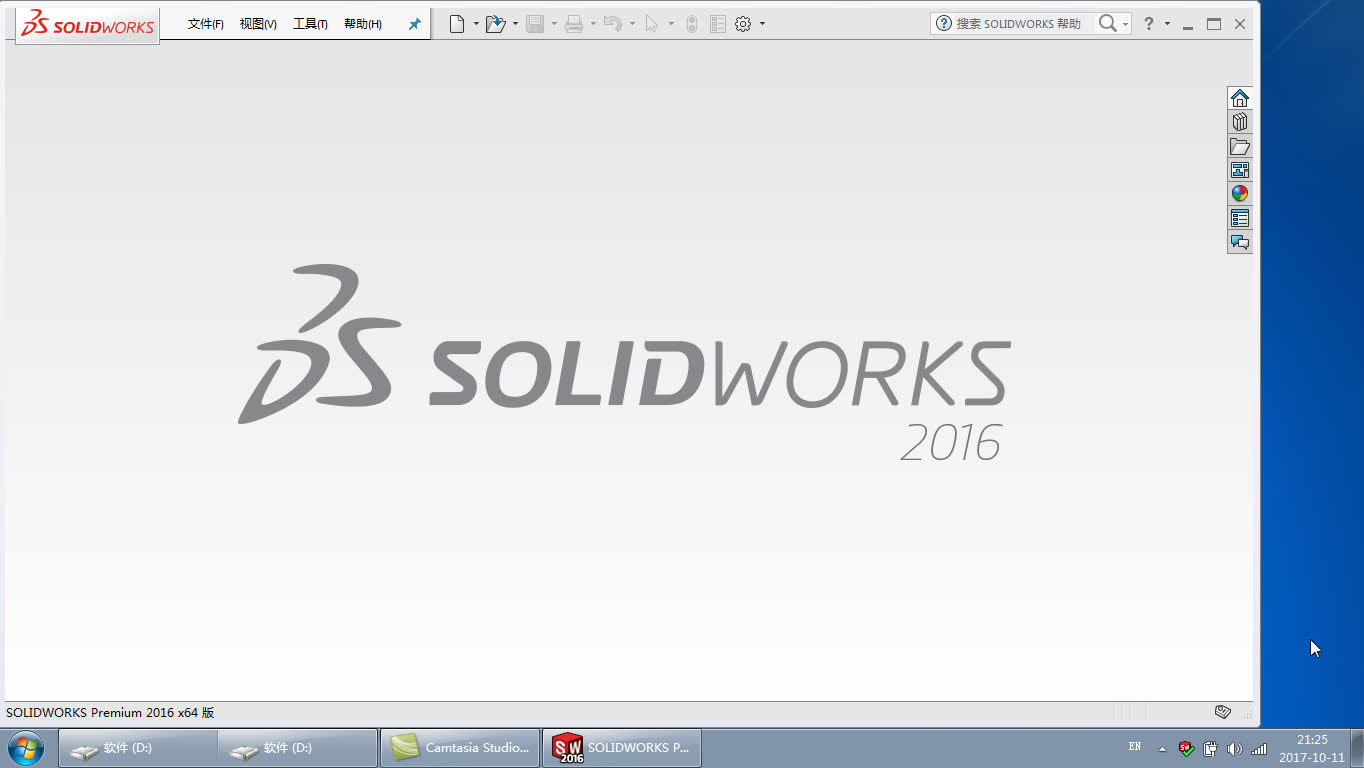The image size is (1364, 768).
Task: Click the Undo arrow icon
Action: [x=613, y=24]
